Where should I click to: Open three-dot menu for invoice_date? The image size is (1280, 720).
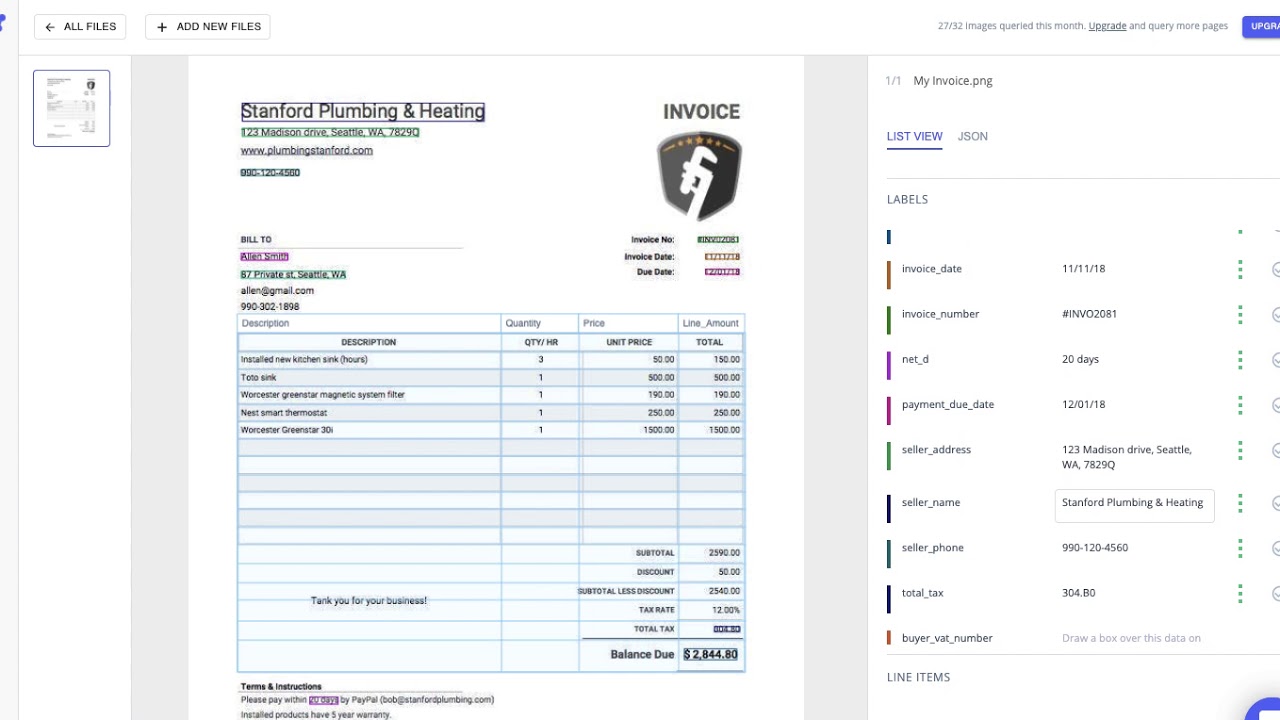pyautogui.click(x=1240, y=269)
